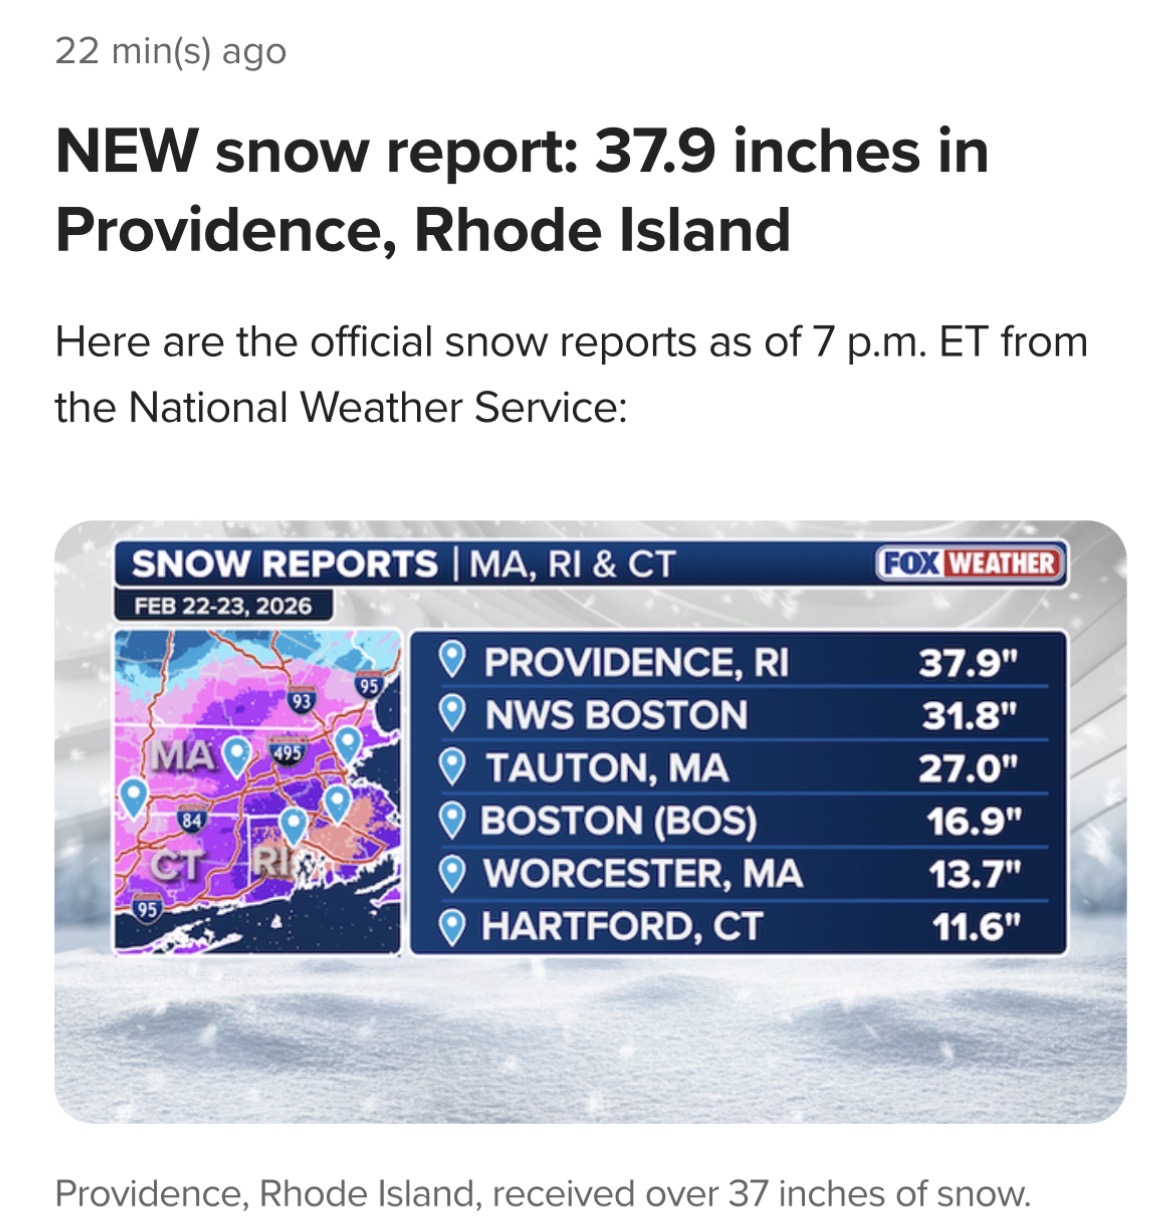Select the 37.9" snowfall total for Providence
Screen dimensions: 1170x1217
coord(968,661)
